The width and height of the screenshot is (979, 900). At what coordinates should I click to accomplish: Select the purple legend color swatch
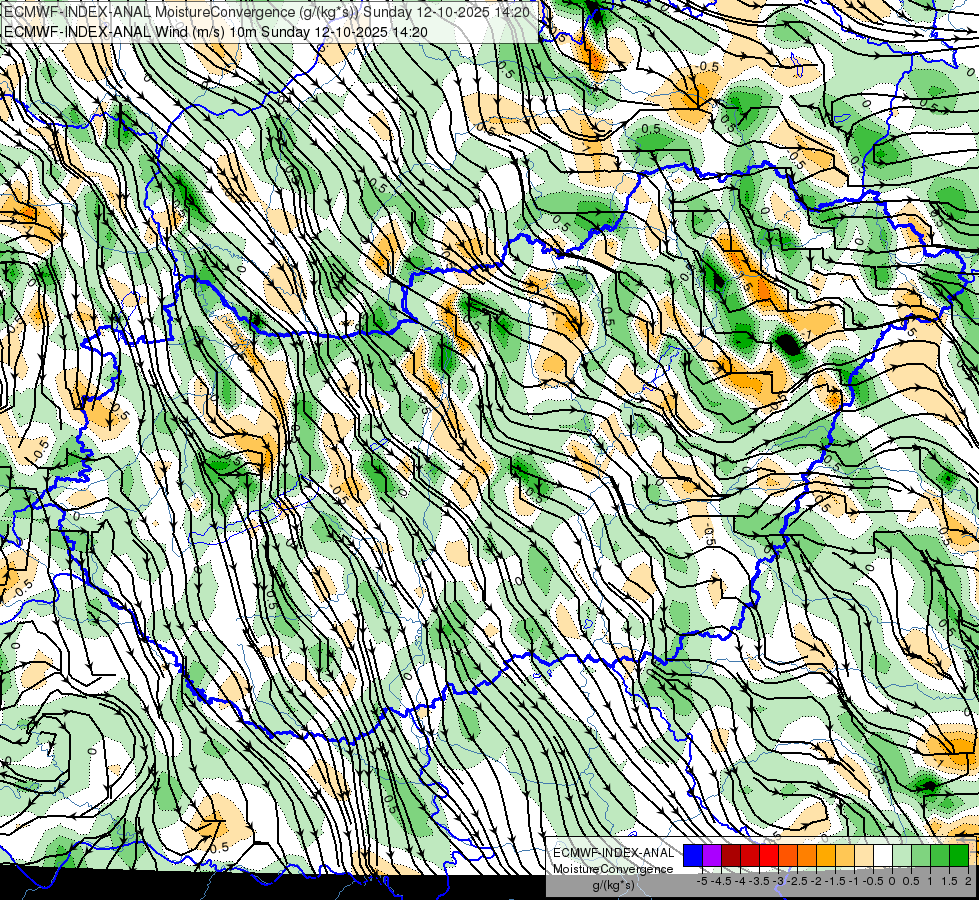(712, 856)
